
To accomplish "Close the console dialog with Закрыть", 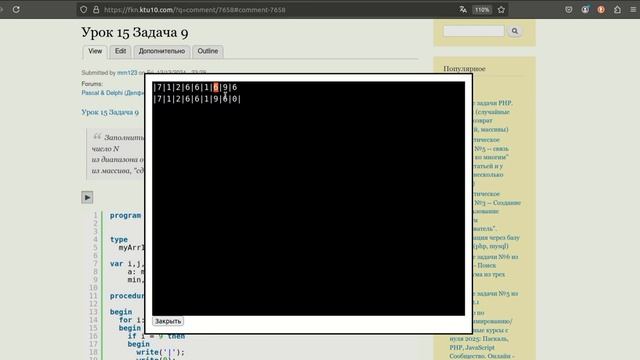I will (x=168, y=321).
